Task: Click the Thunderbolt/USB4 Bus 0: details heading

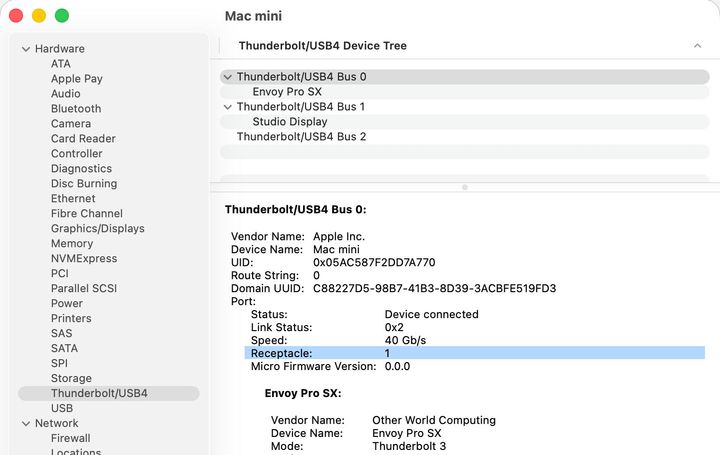Action: pyautogui.click(x=296, y=210)
